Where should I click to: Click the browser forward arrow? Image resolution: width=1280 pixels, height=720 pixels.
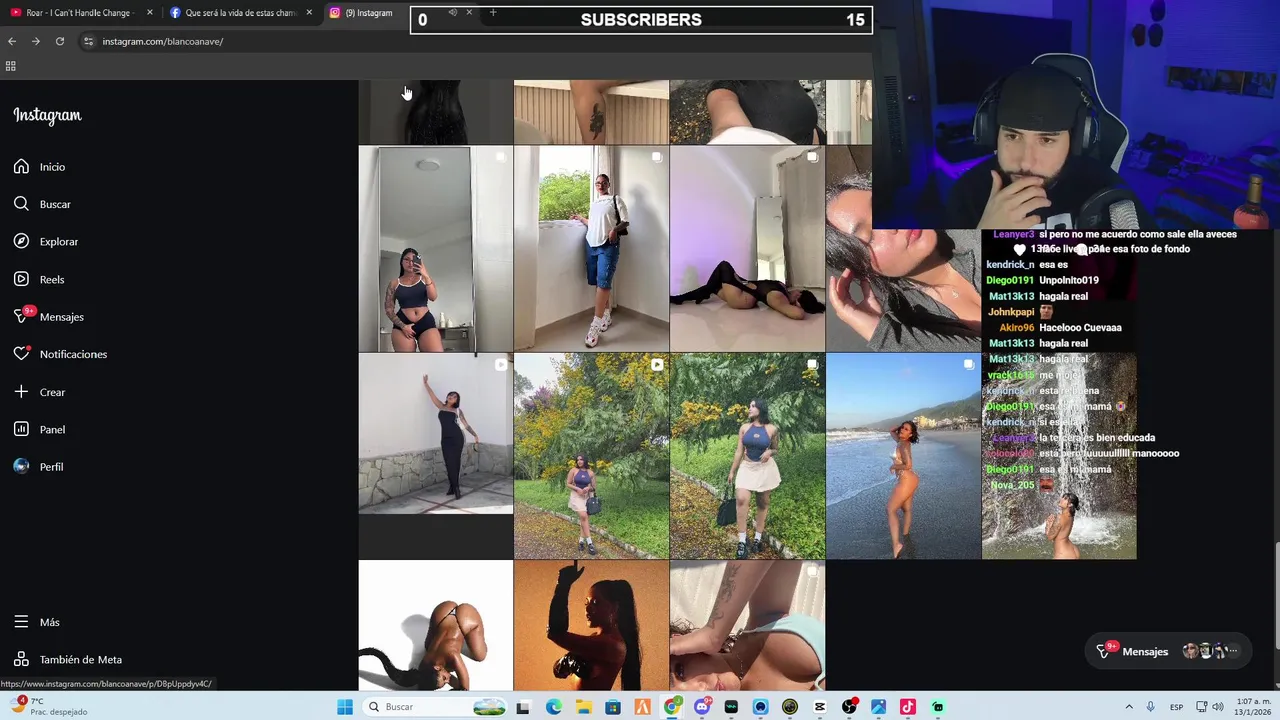coord(36,41)
